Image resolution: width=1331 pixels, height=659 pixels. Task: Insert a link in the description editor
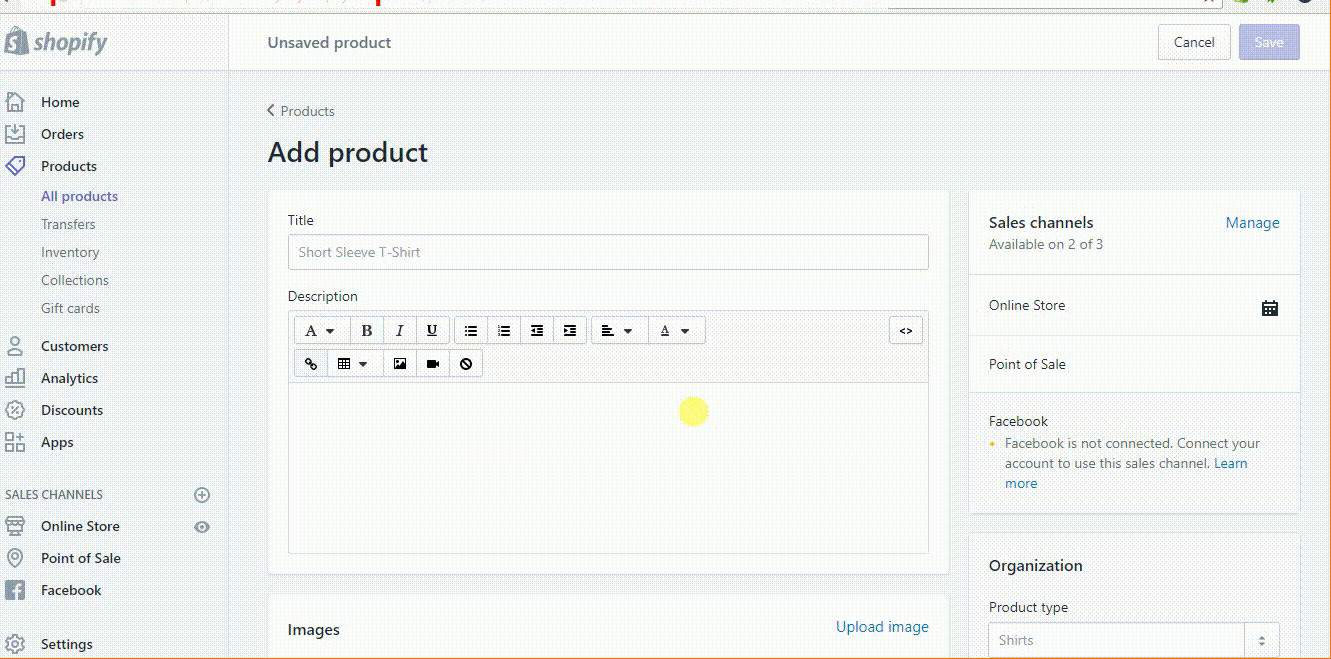310,363
